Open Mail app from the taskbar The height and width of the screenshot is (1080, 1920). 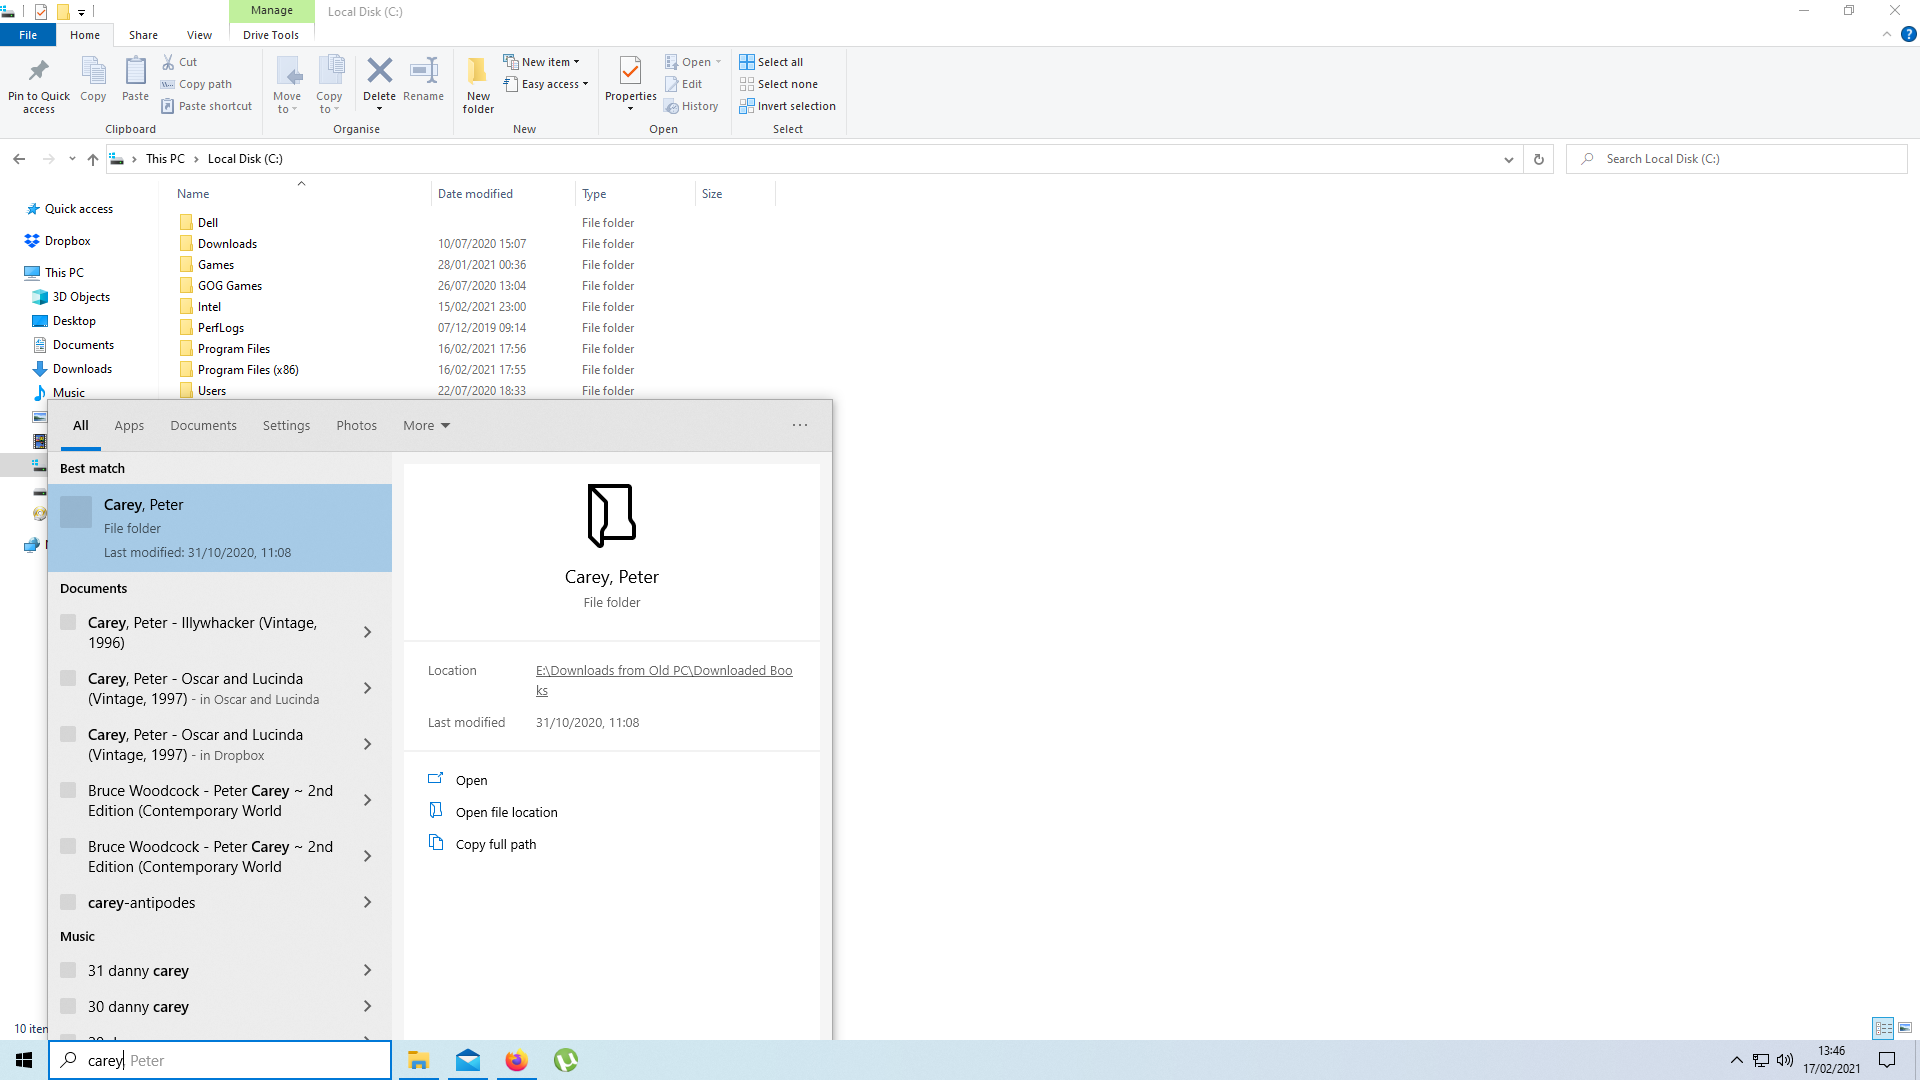point(468,1060)
